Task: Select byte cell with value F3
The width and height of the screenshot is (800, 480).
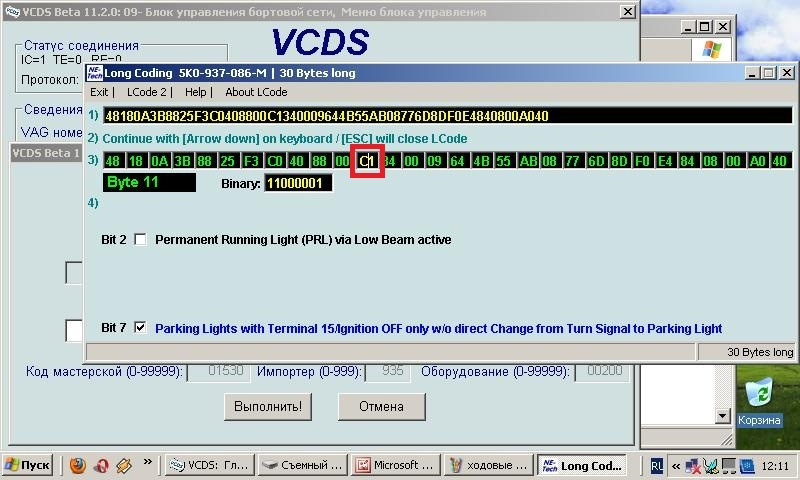Action: pyautogui.click(x=251, y=161)
